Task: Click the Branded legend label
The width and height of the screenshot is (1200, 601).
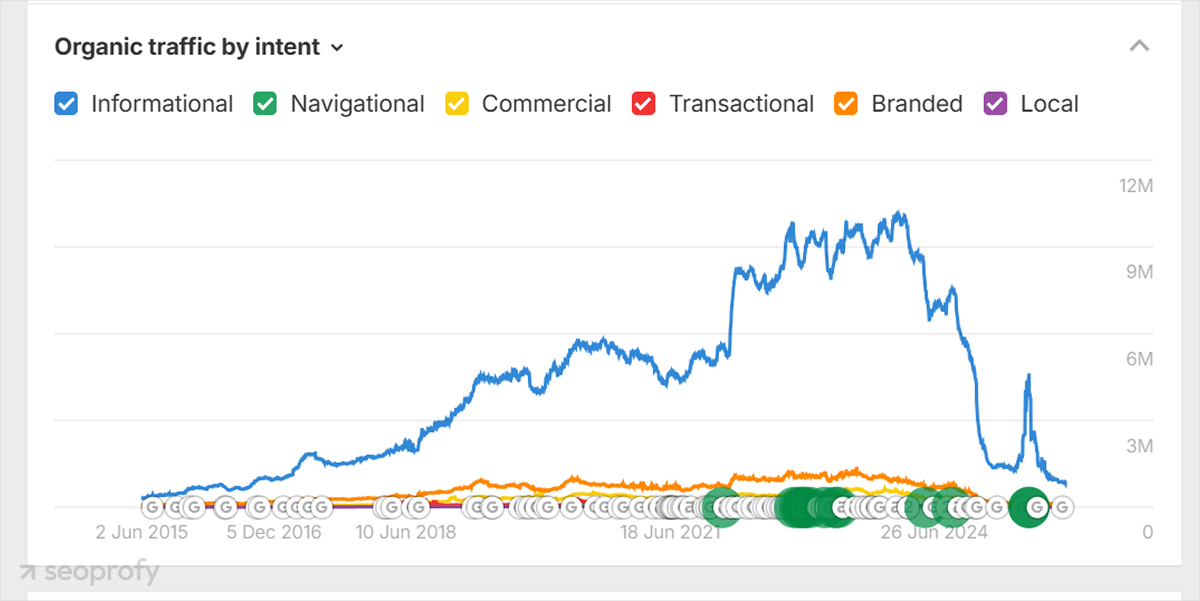Action: point(917,103)
